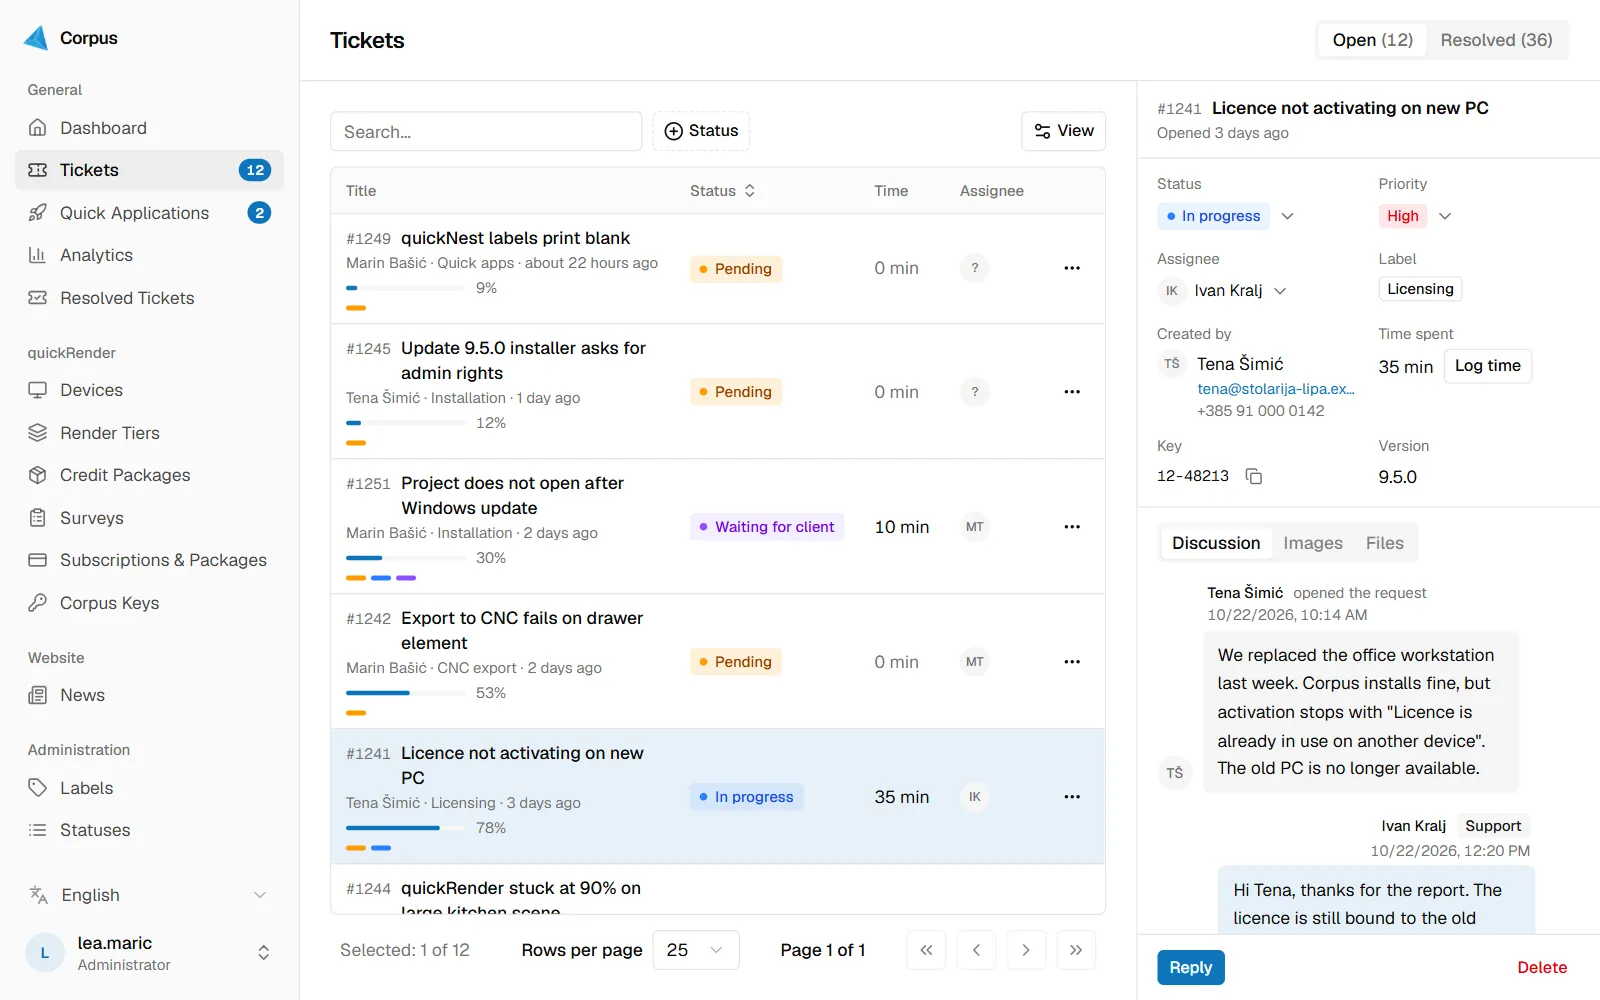Open Credit Packages page

click(149, 475)
